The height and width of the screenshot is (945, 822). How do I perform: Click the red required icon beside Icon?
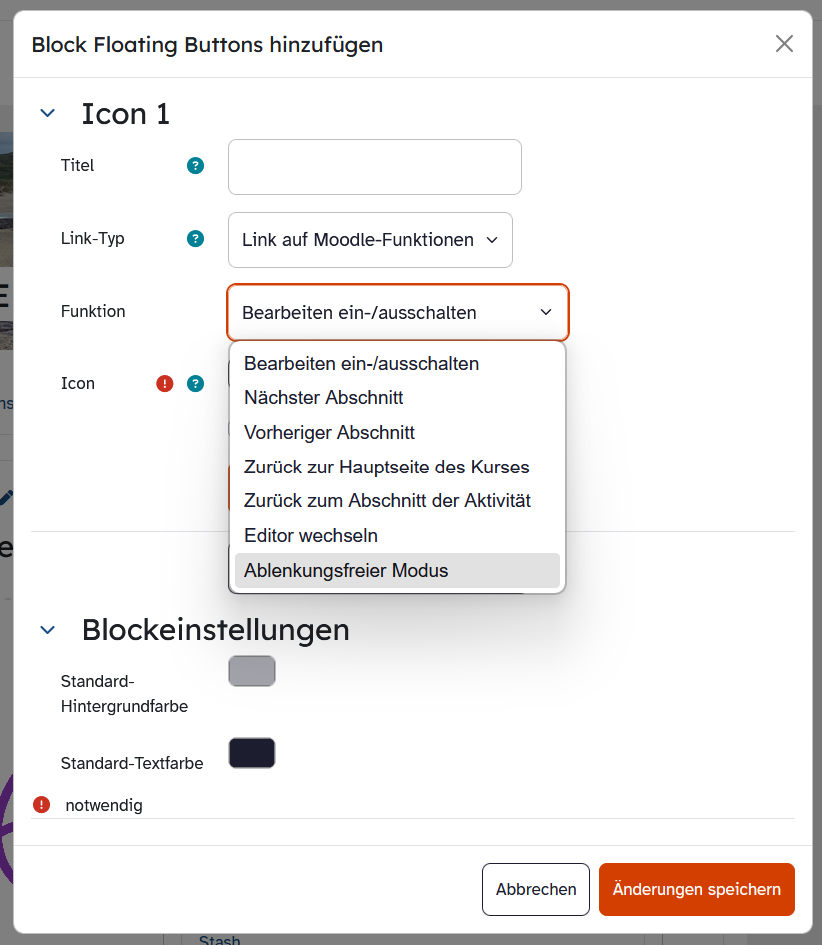[165, 383]
